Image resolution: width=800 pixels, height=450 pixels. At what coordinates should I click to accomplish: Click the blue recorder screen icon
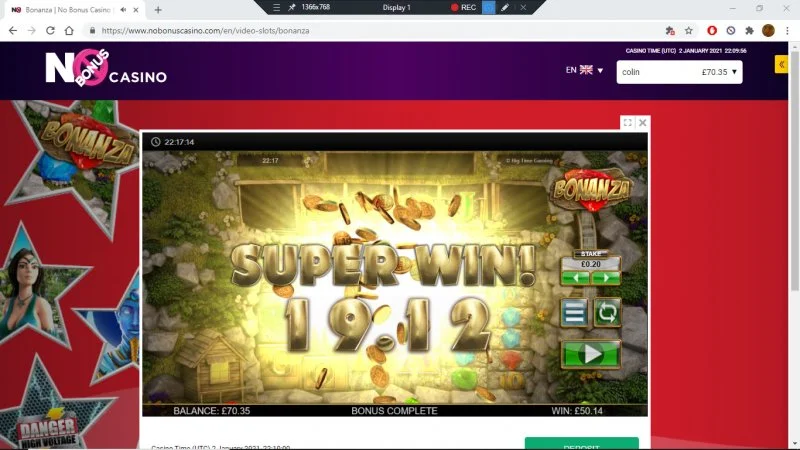[488, 8]
